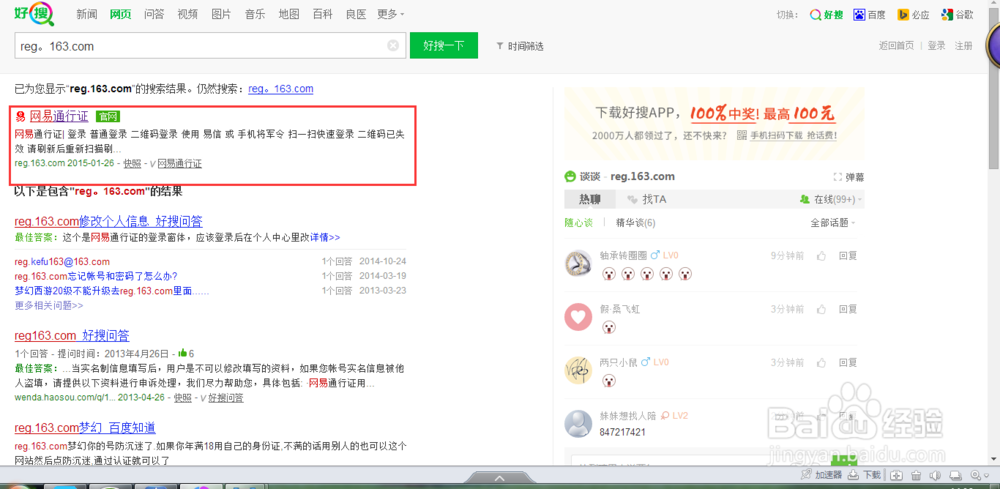Switch search engine to 谷歌

click(957, 15)
